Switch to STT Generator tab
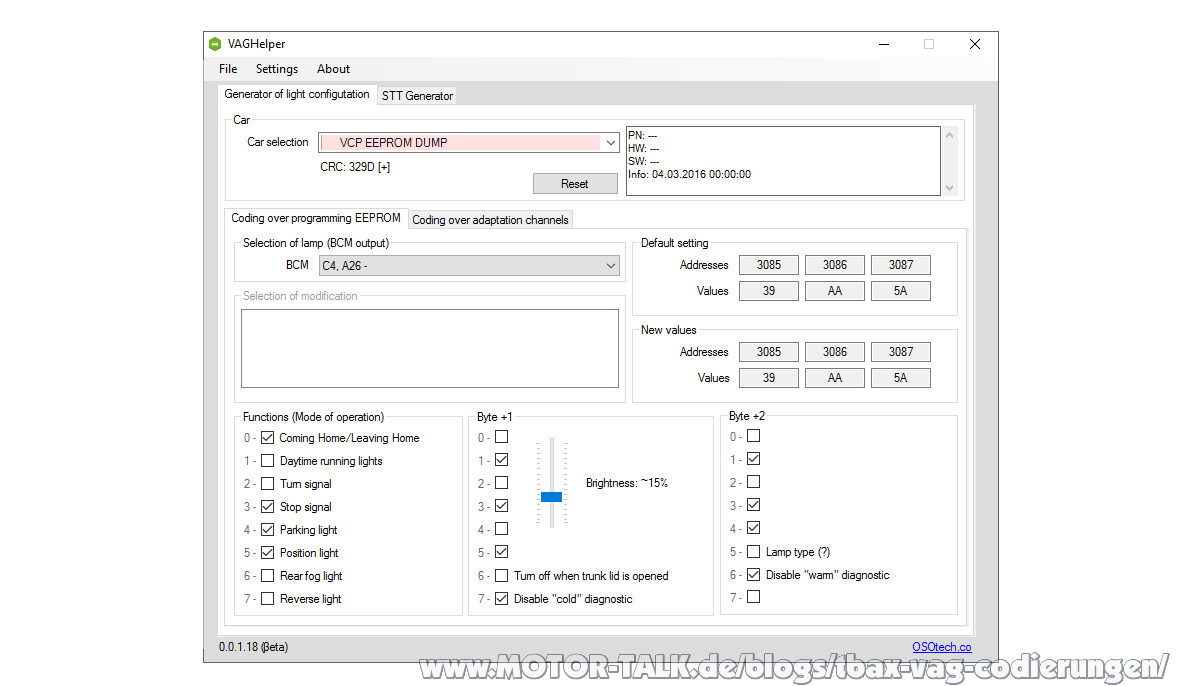1177x686 pixels. click(x=417, y=96)
